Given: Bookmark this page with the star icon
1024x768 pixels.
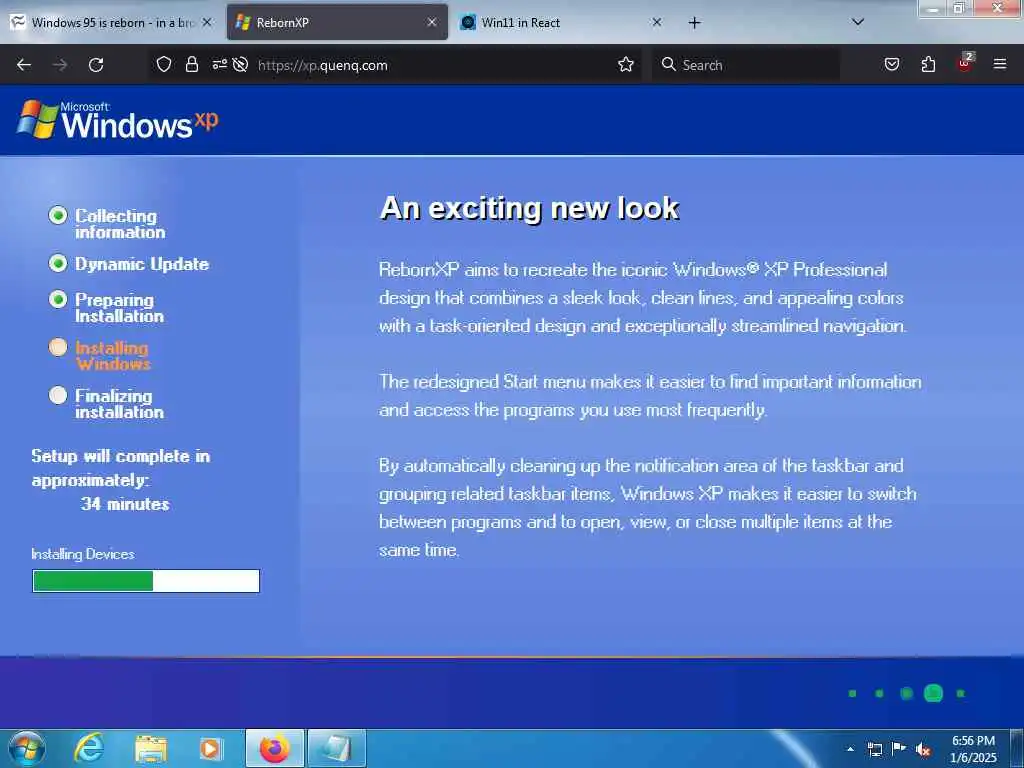Looking at the screenshot, I should 626,64.
